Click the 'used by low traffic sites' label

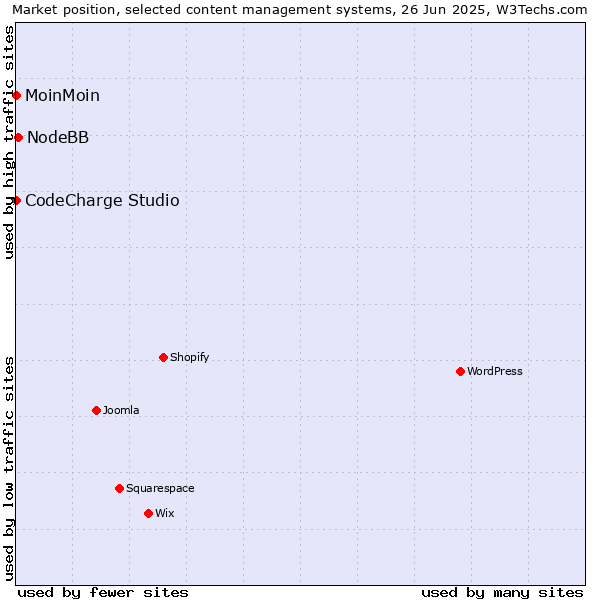pyautogui.click(x=9, y=469)
